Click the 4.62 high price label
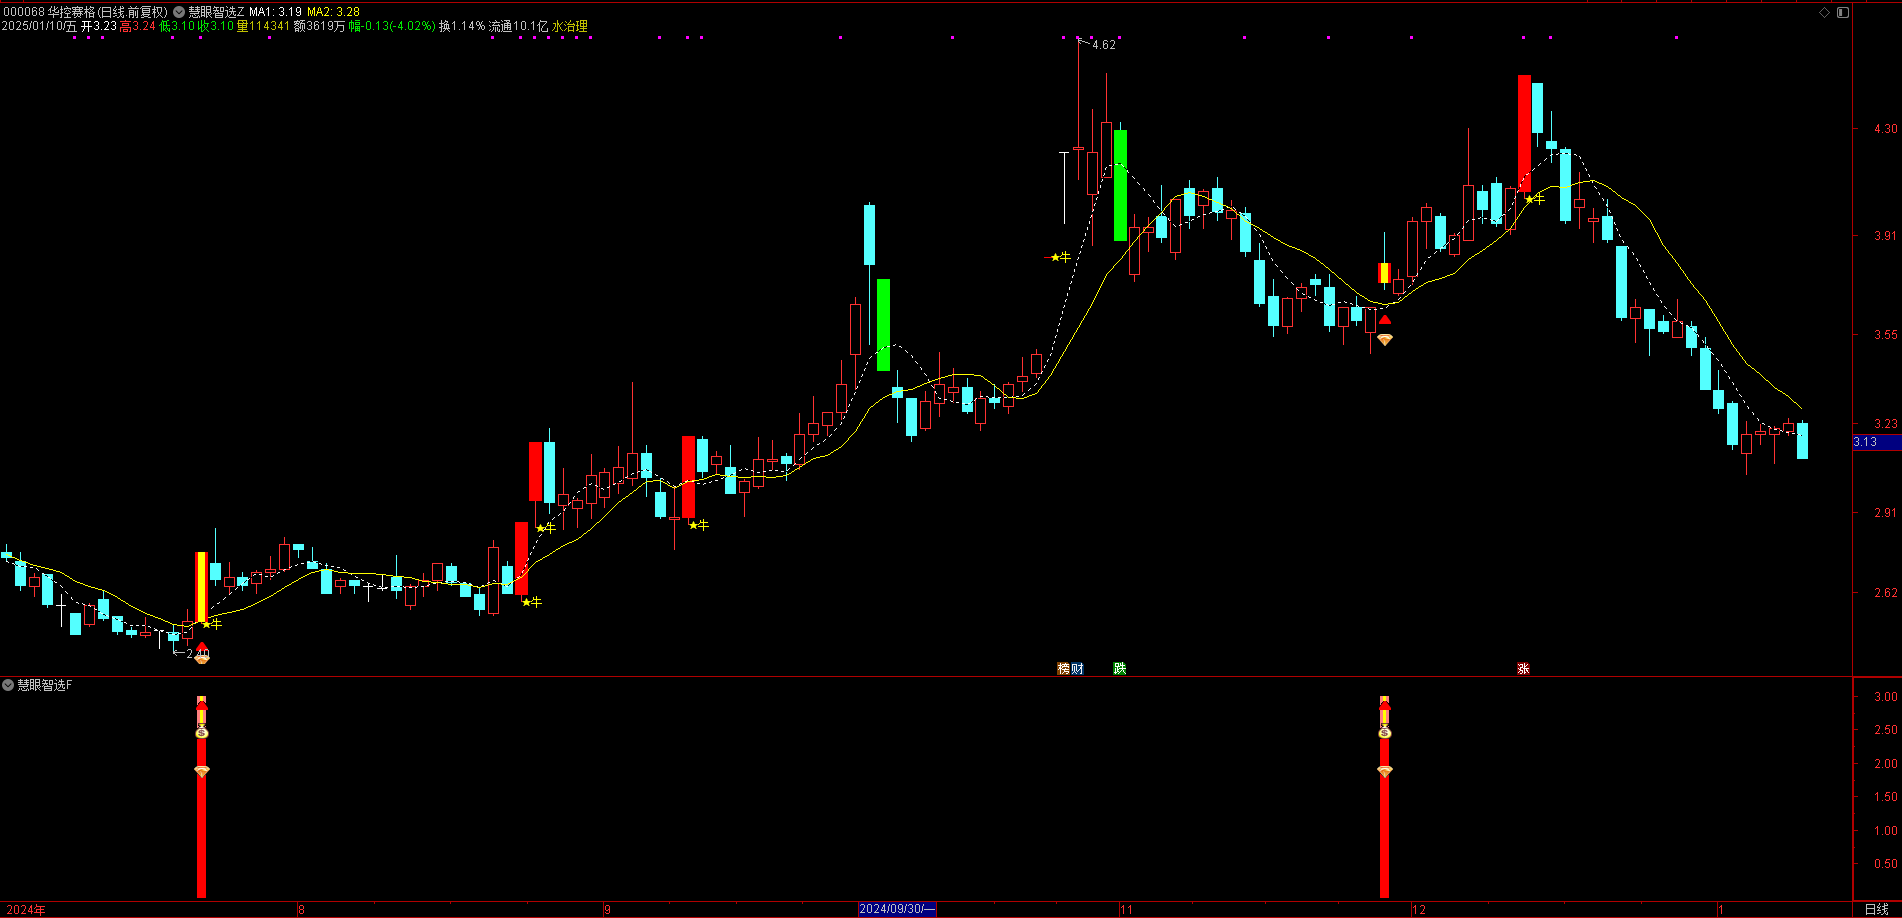The width and height of the screenshot is (1902, 918). point(1104,45)
